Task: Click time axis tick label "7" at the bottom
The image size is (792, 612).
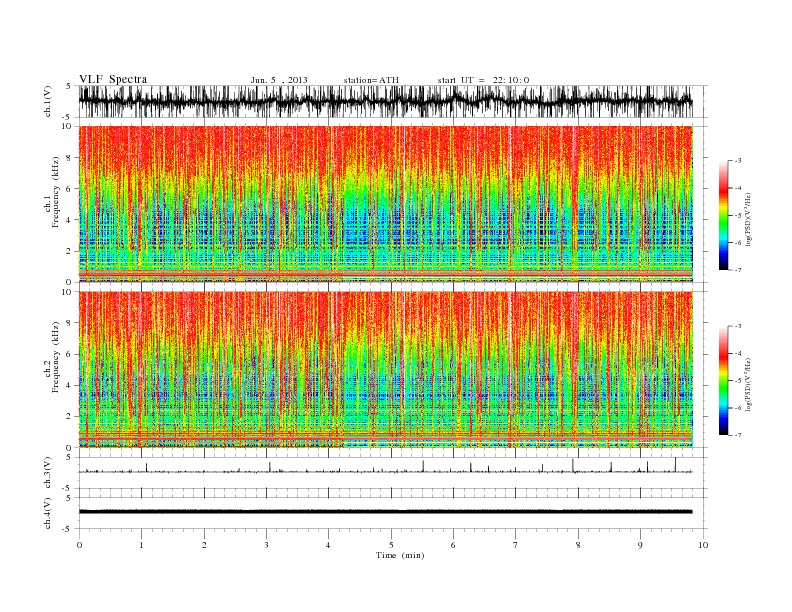Action: point(516,545)
